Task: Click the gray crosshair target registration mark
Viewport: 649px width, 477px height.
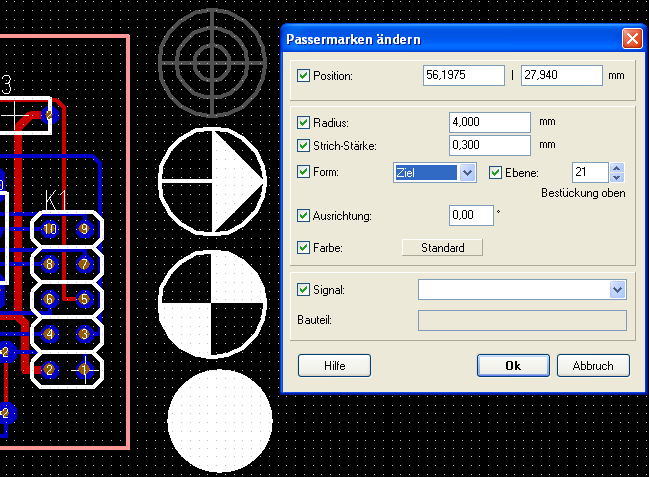Action: pos(211,56)
